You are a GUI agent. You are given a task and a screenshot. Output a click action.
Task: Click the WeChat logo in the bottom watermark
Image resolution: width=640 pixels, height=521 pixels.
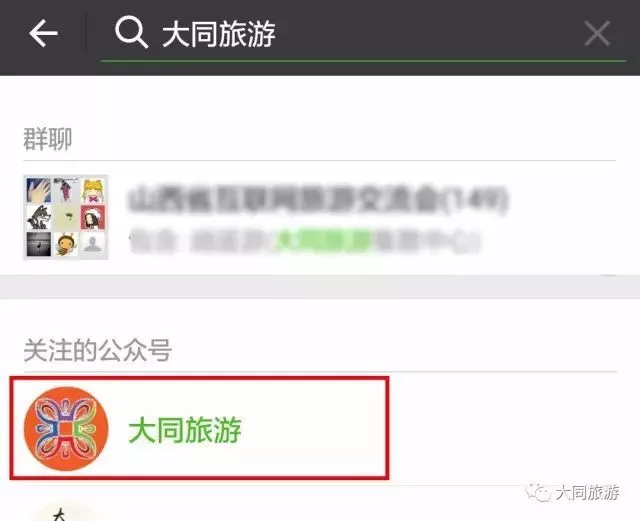pyautogui.click(x=538, y=492)
